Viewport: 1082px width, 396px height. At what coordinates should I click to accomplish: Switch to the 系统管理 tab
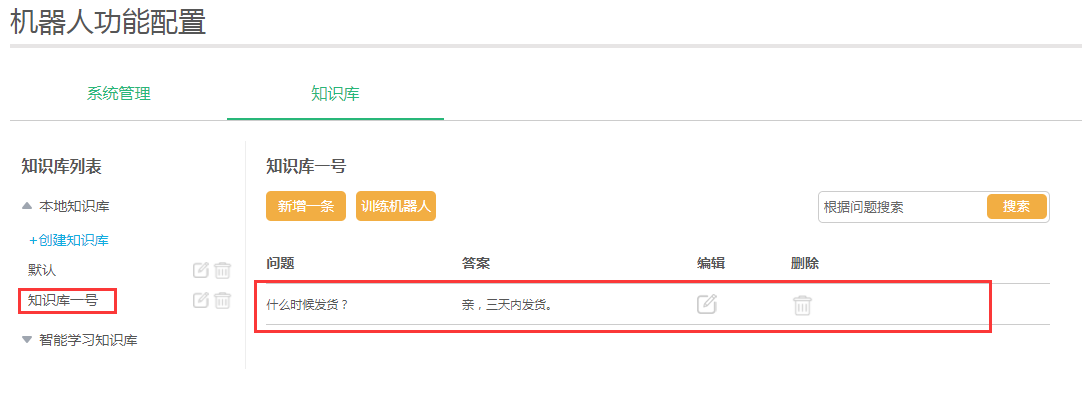[119, 95]
